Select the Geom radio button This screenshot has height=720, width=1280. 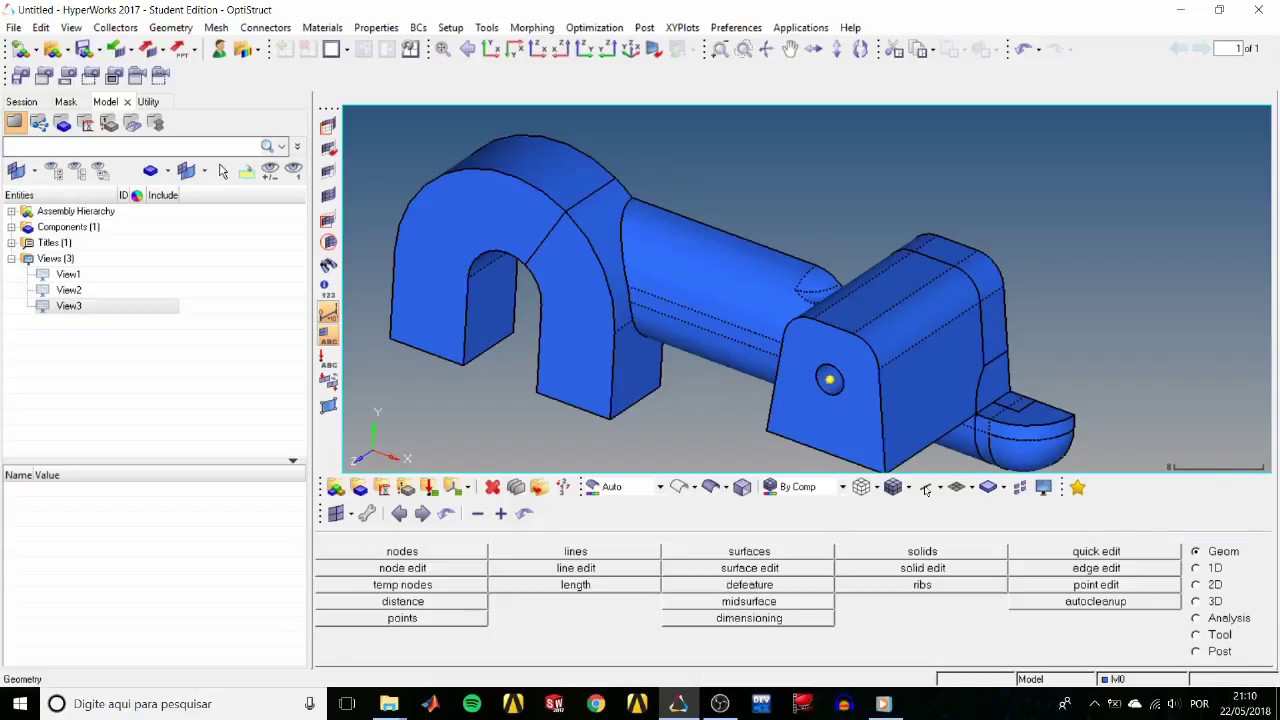(x=1195, y=551)
